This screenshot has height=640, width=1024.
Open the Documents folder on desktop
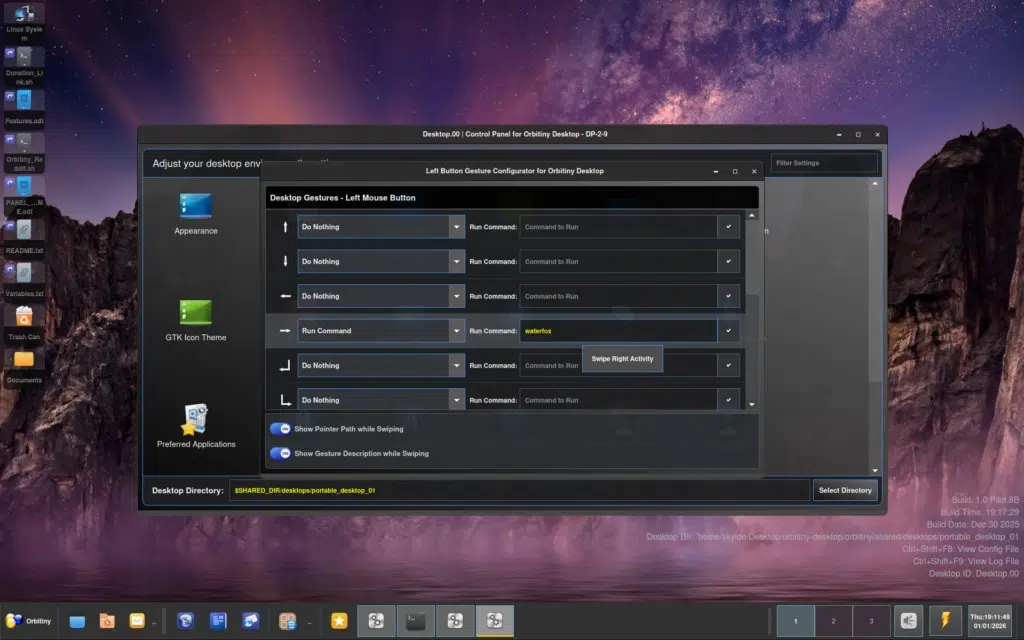pos(24,360)
